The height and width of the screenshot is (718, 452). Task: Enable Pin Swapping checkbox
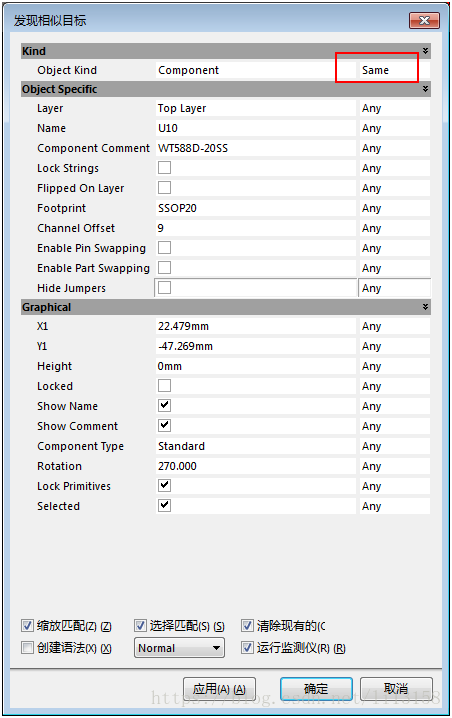coord(164,248)
